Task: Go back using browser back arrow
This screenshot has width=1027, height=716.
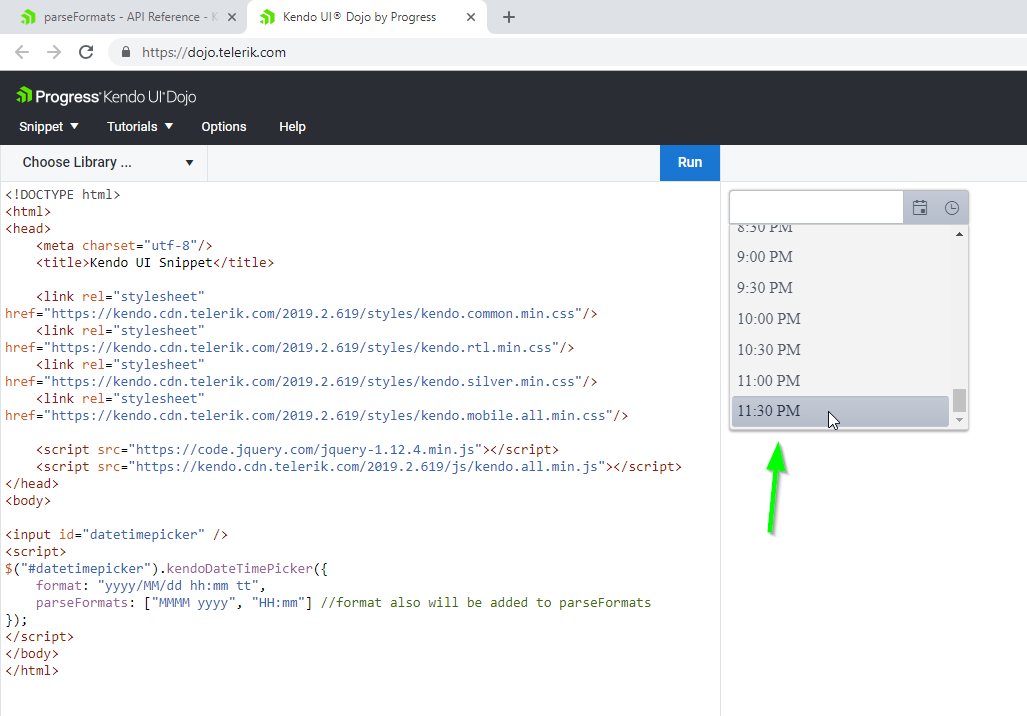Action: pyautogui.click(x=22, y=52)
